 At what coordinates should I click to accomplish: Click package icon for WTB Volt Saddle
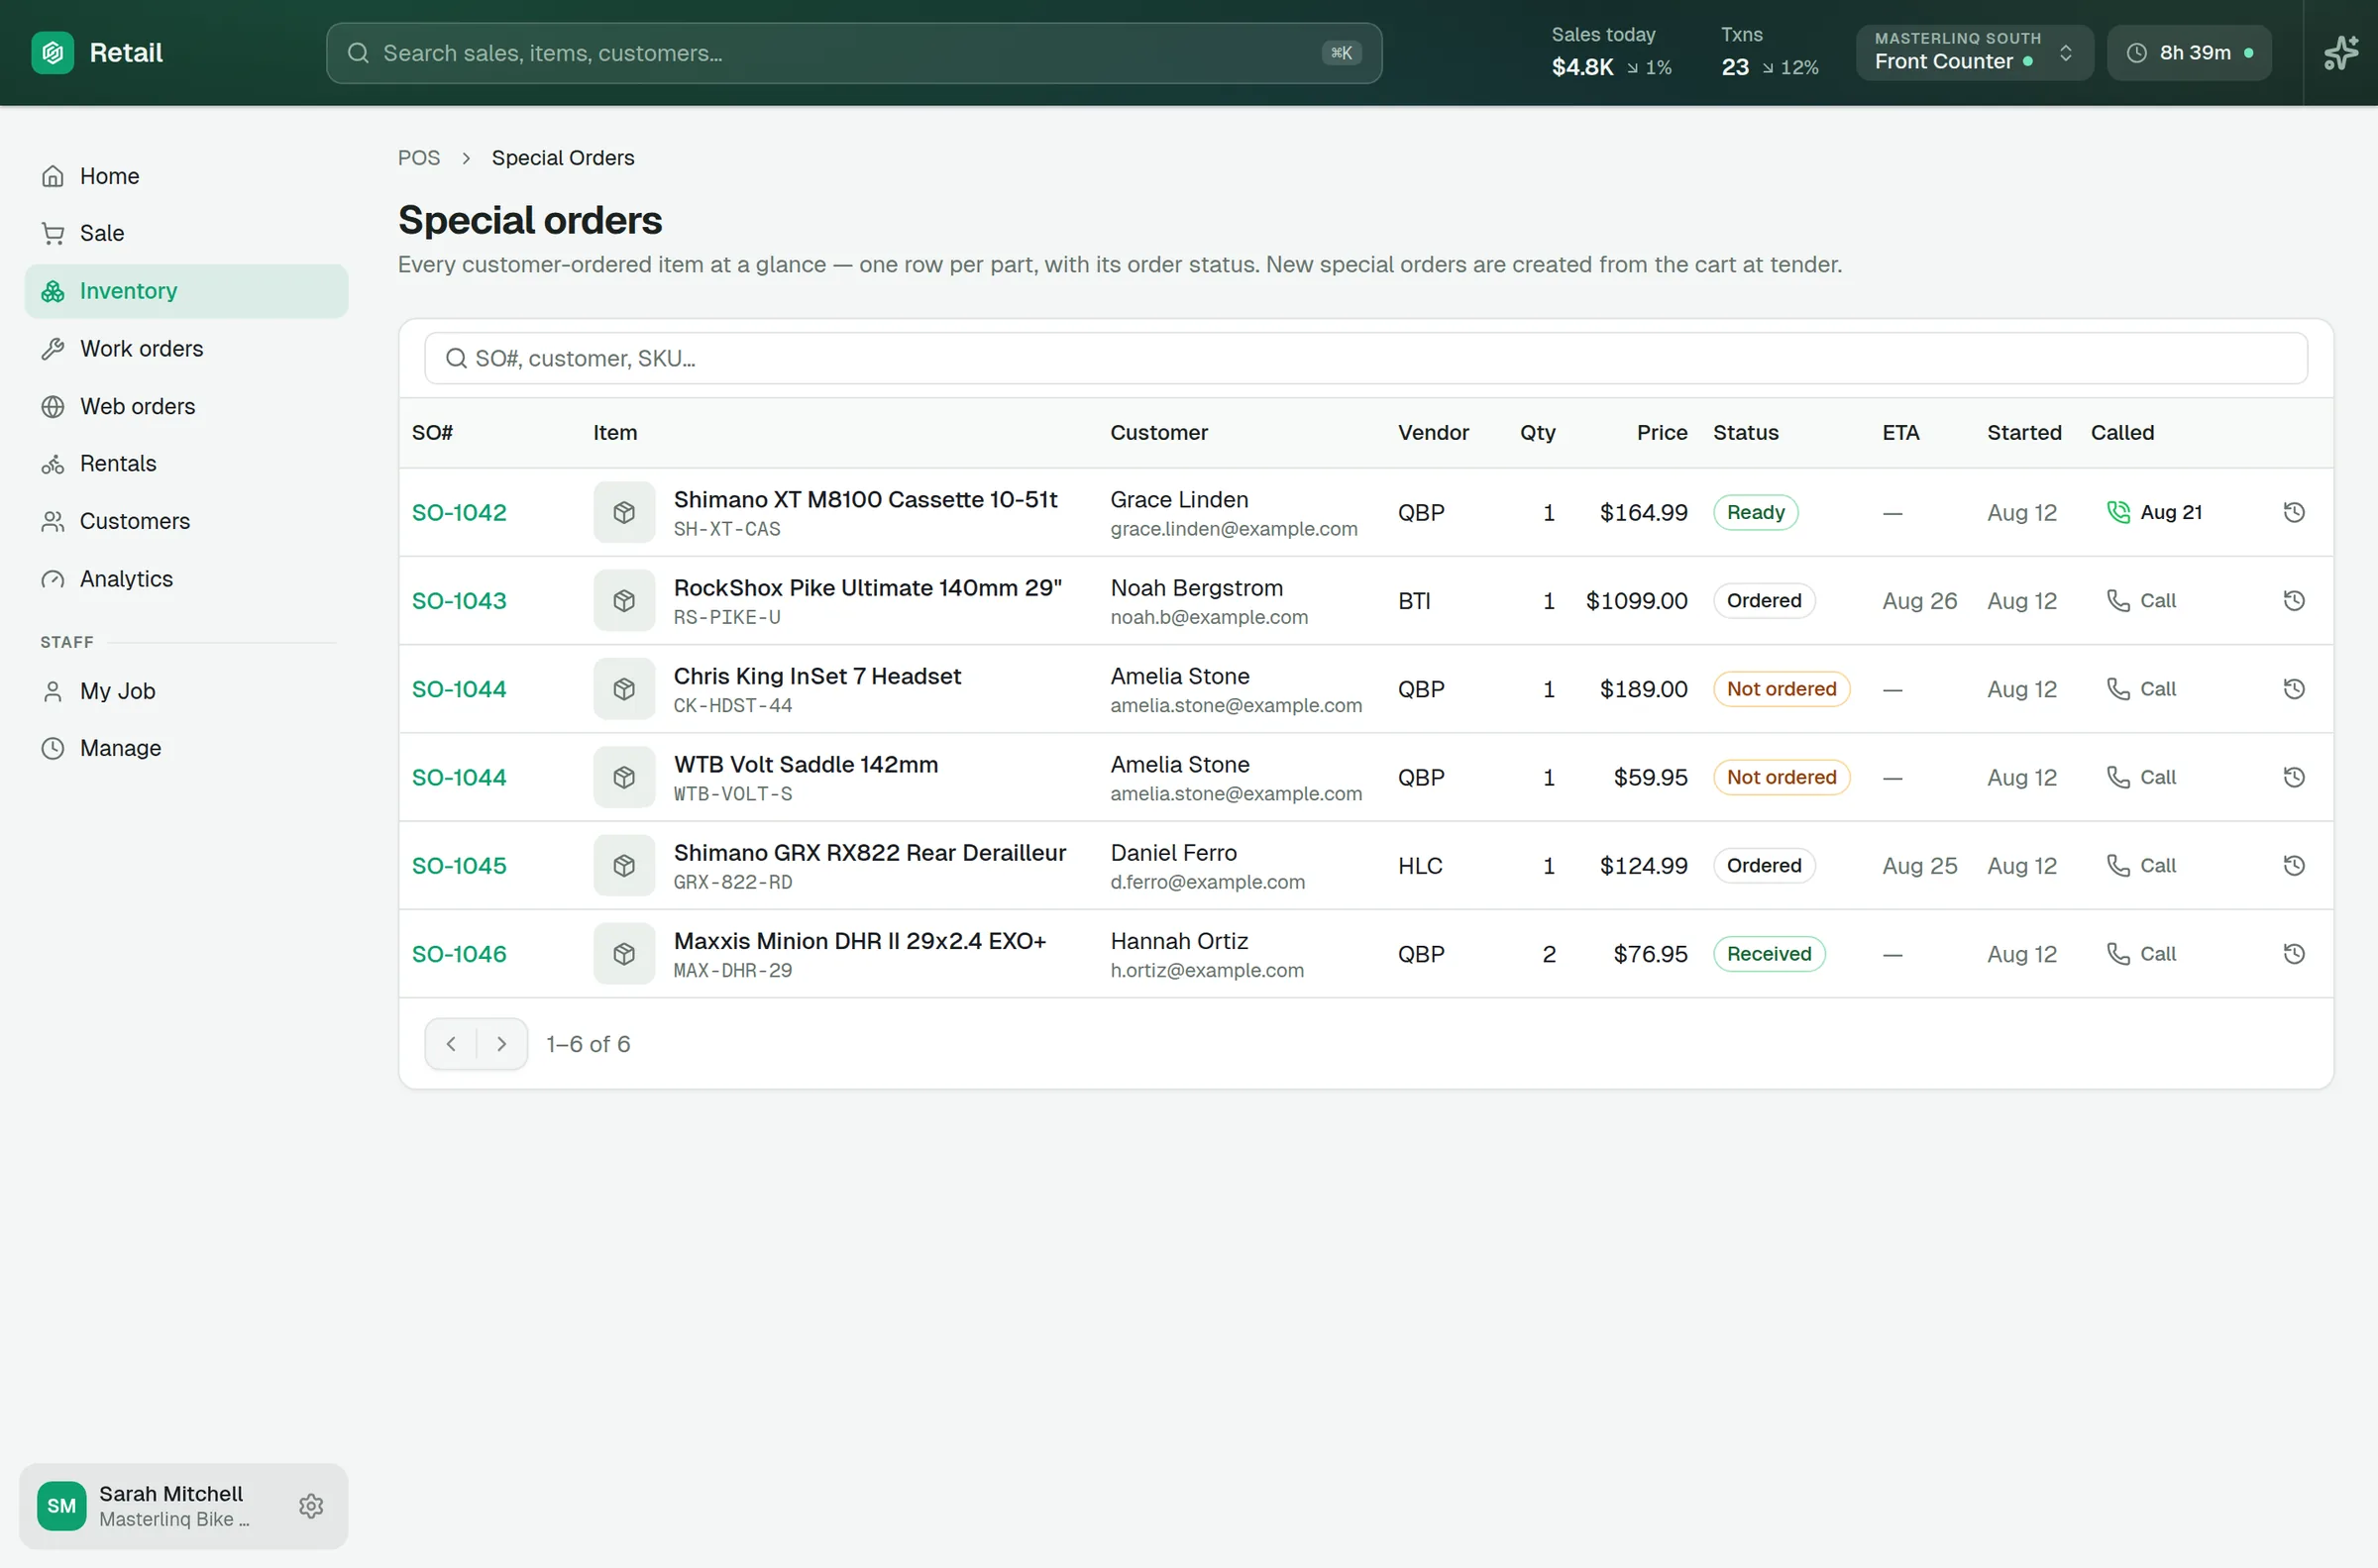tap(624, 777)
